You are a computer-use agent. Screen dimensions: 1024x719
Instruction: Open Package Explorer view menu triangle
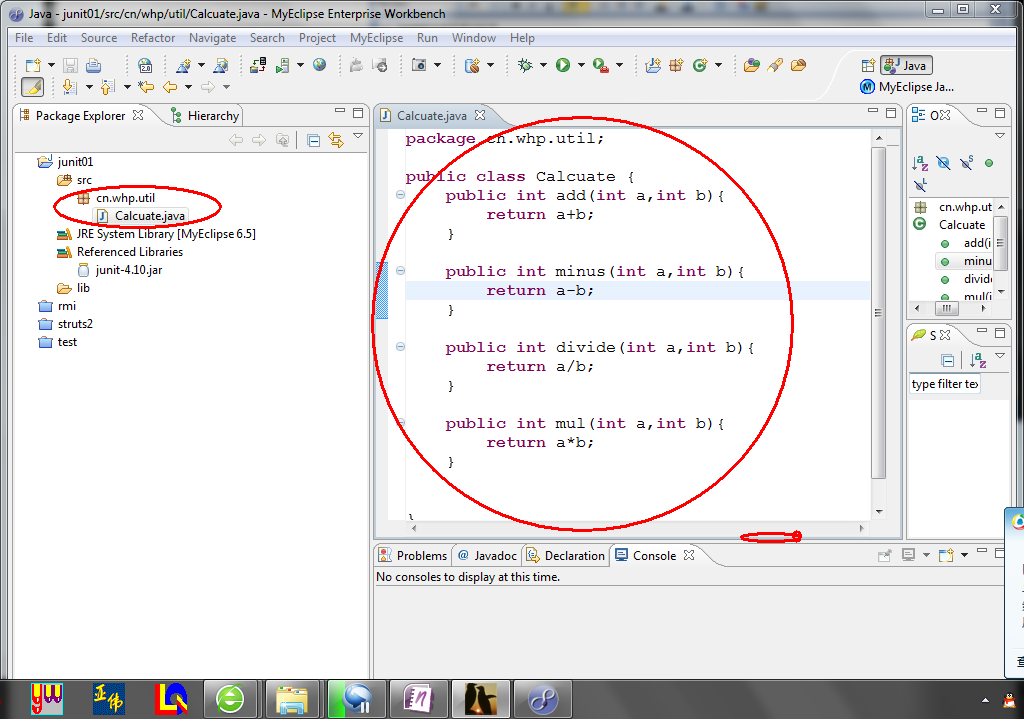pyautogui.click(x=358, y=136)
